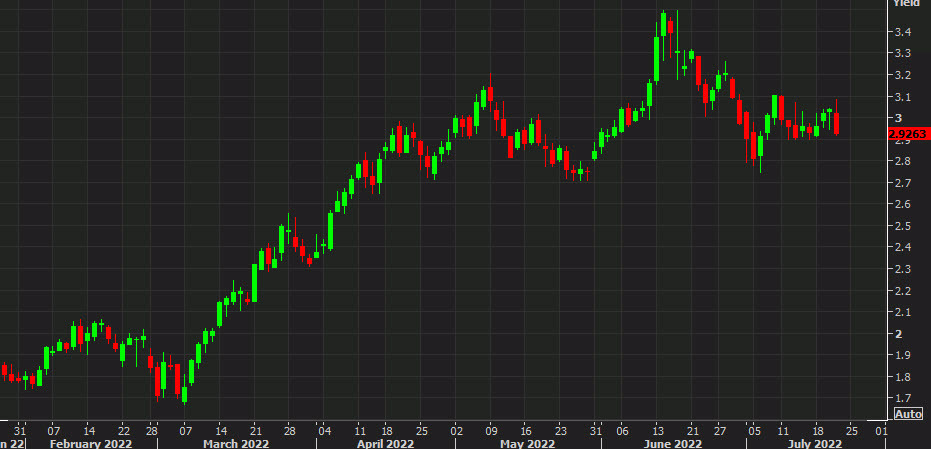Click the Auto scale button
Screen dimensions: 931x449
pyautogui.click(x=908, y=414)
